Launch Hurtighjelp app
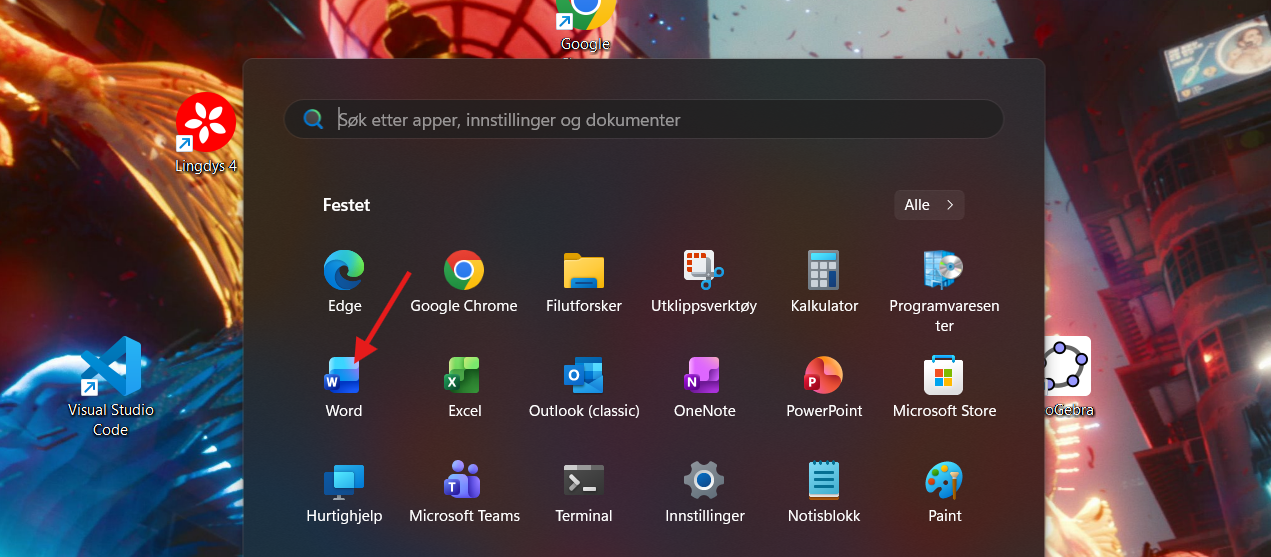The height and width of the screenshot is (557, 1271). coord(344,481)
